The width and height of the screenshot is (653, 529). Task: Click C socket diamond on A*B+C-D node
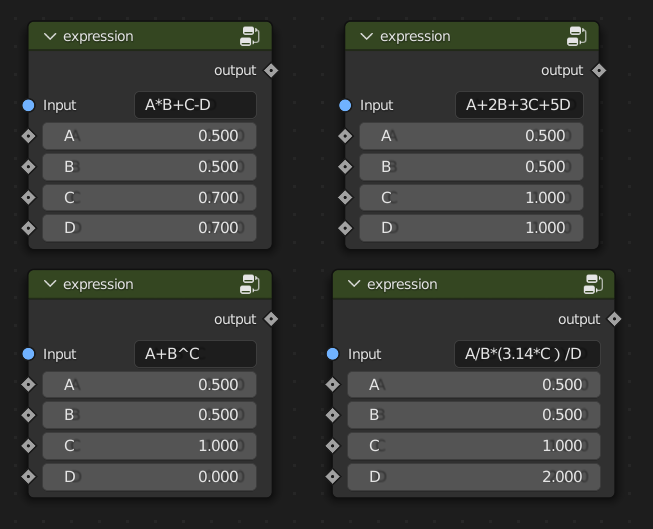pyautogui.click(x=28, y=197)
